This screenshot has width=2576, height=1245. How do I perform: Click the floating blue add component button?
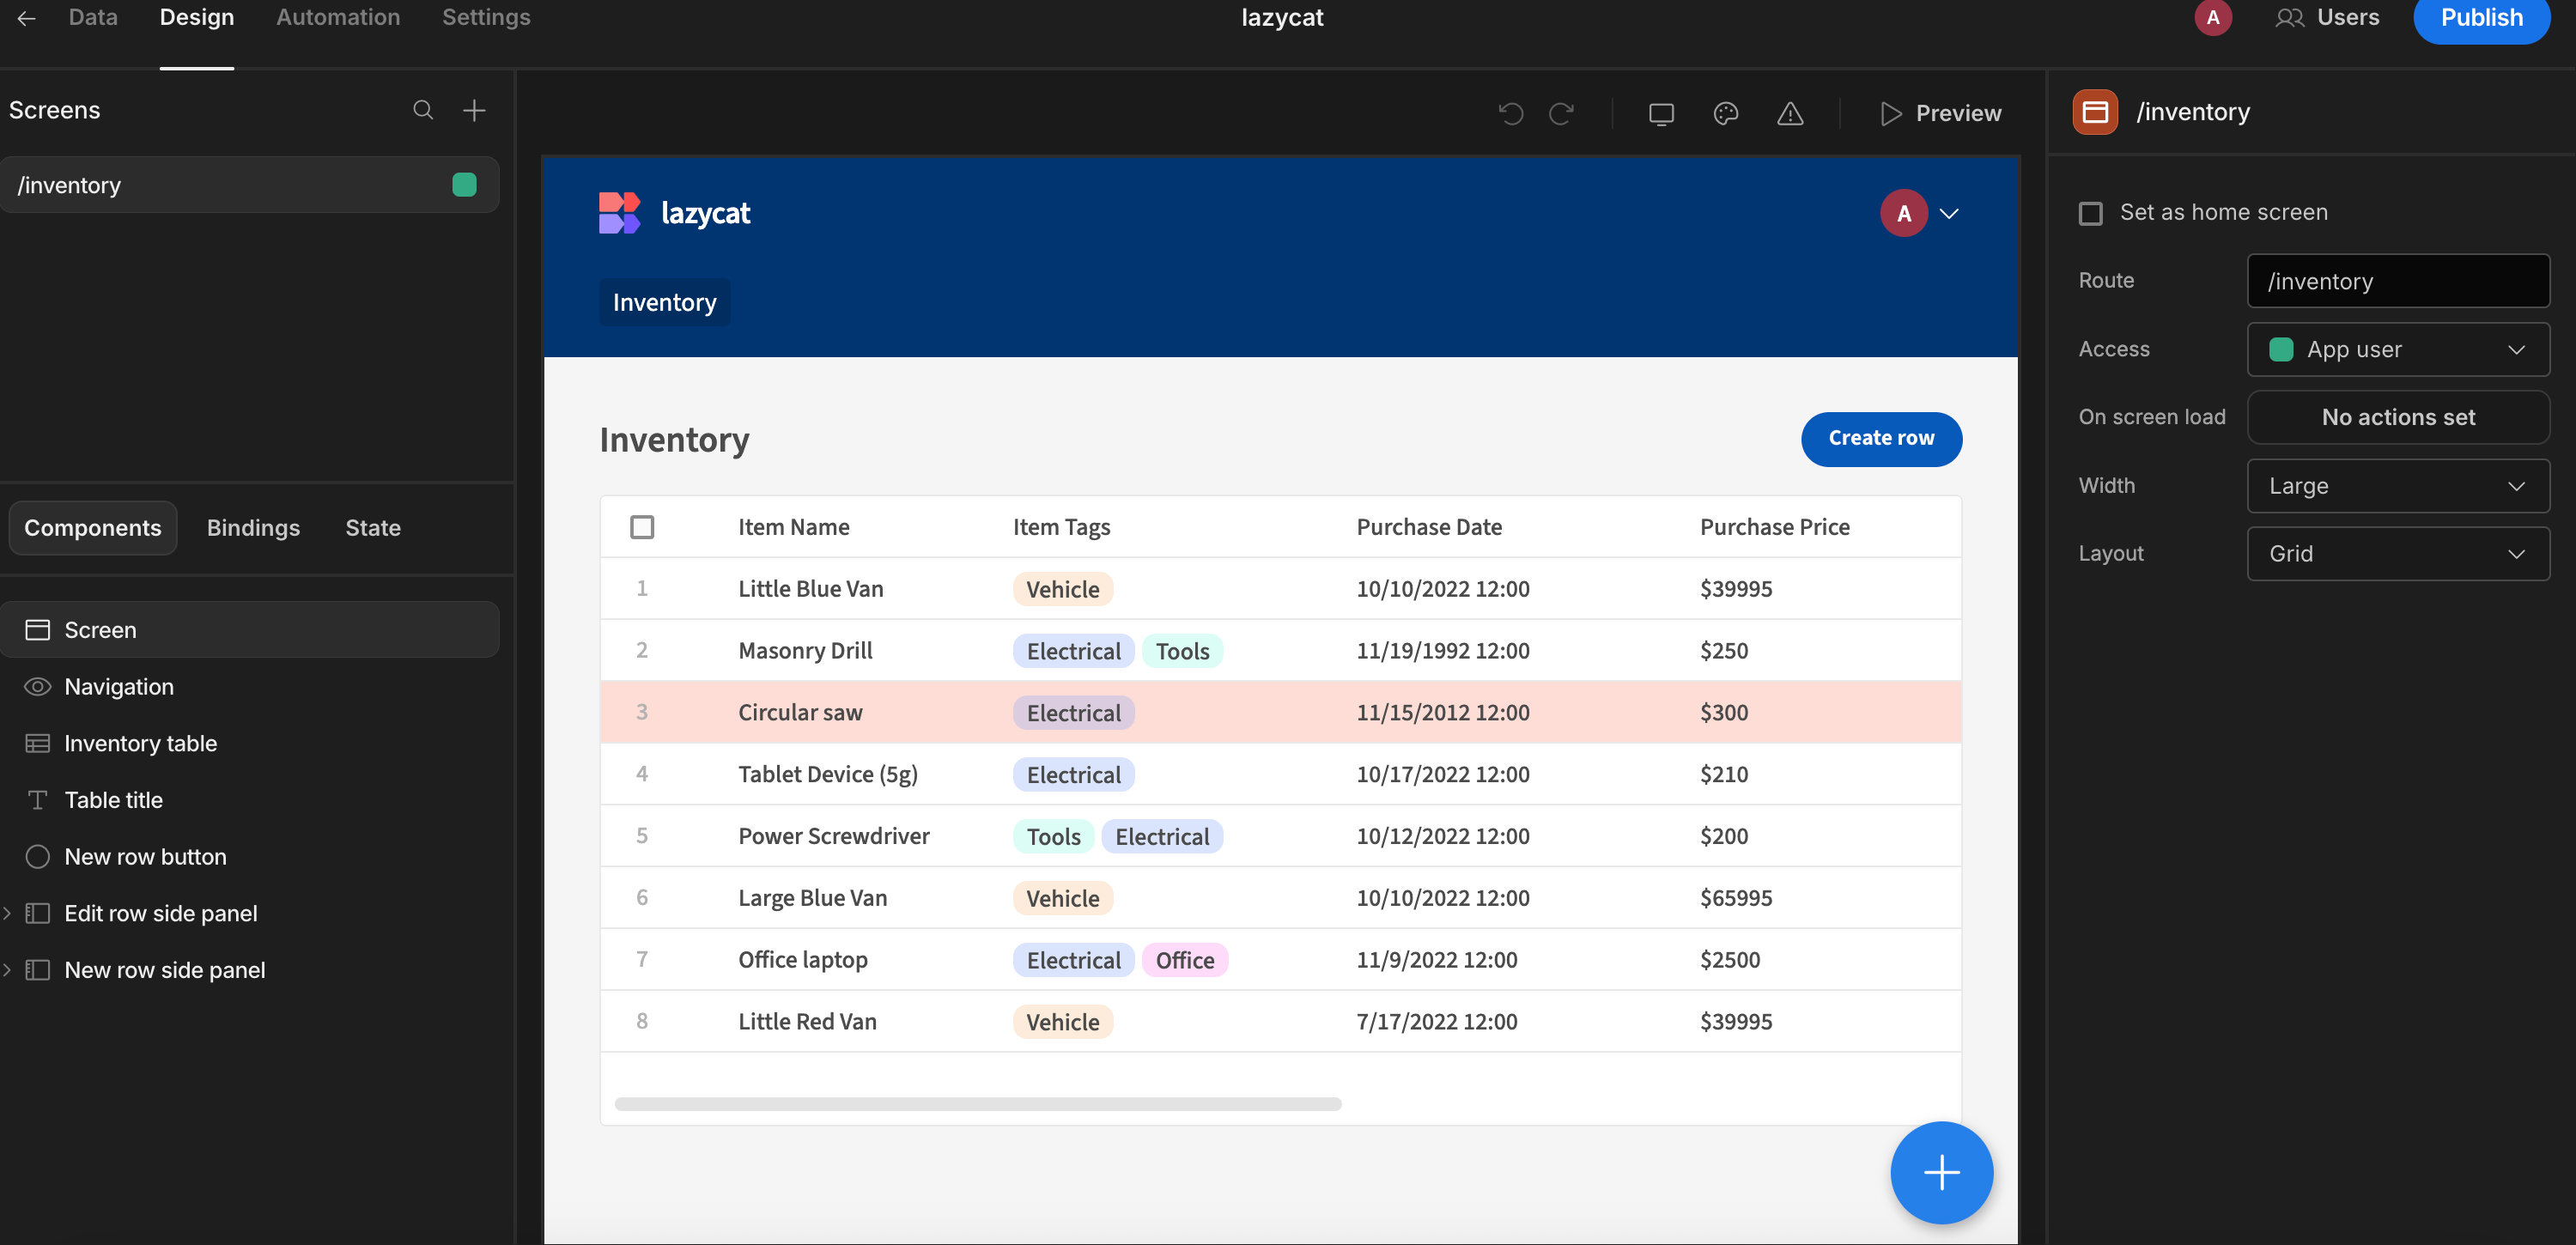1941,1172
